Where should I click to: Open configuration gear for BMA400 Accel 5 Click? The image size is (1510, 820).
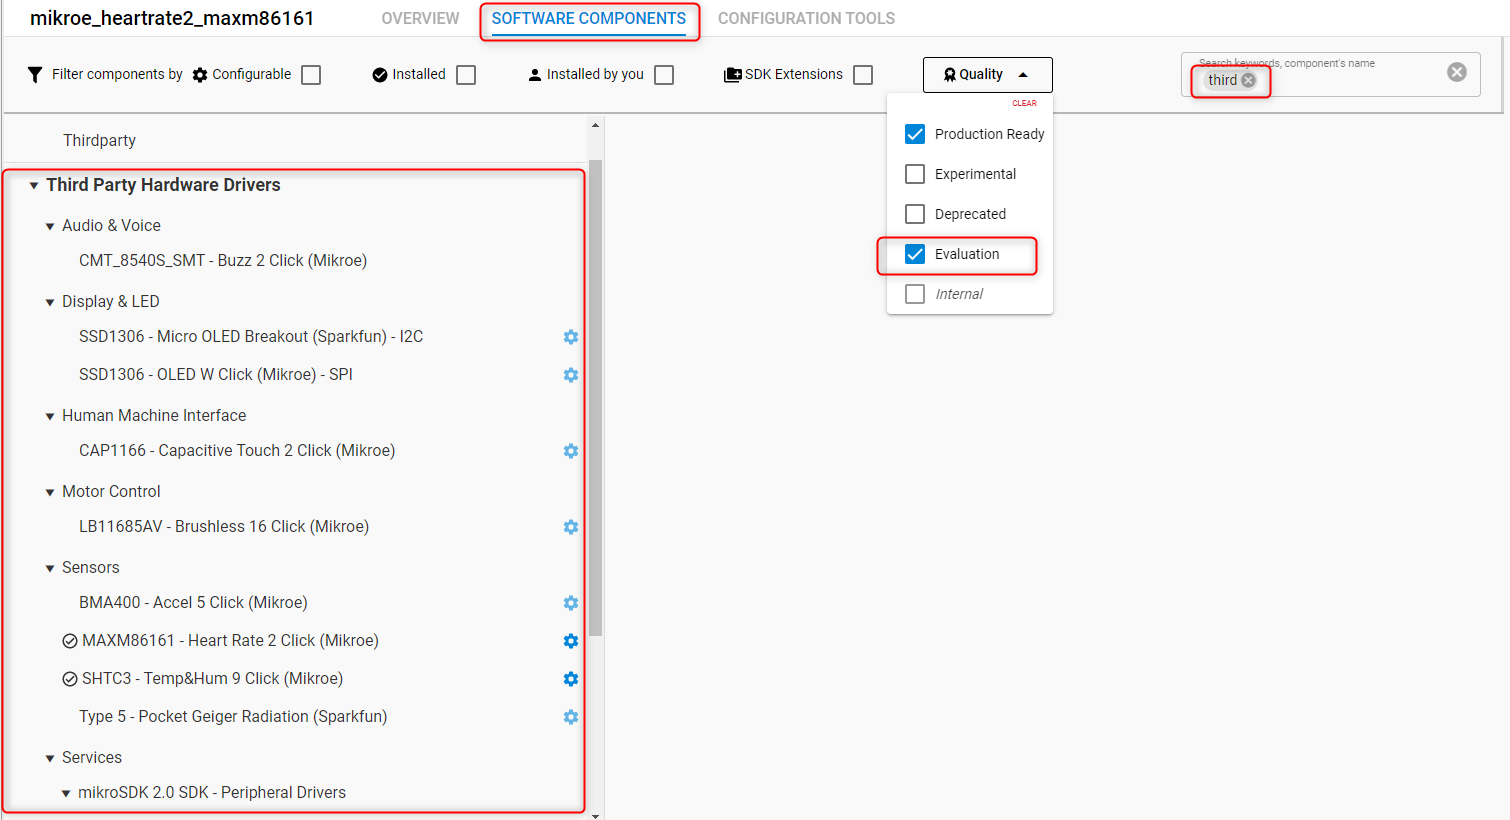tap(571, 603)
